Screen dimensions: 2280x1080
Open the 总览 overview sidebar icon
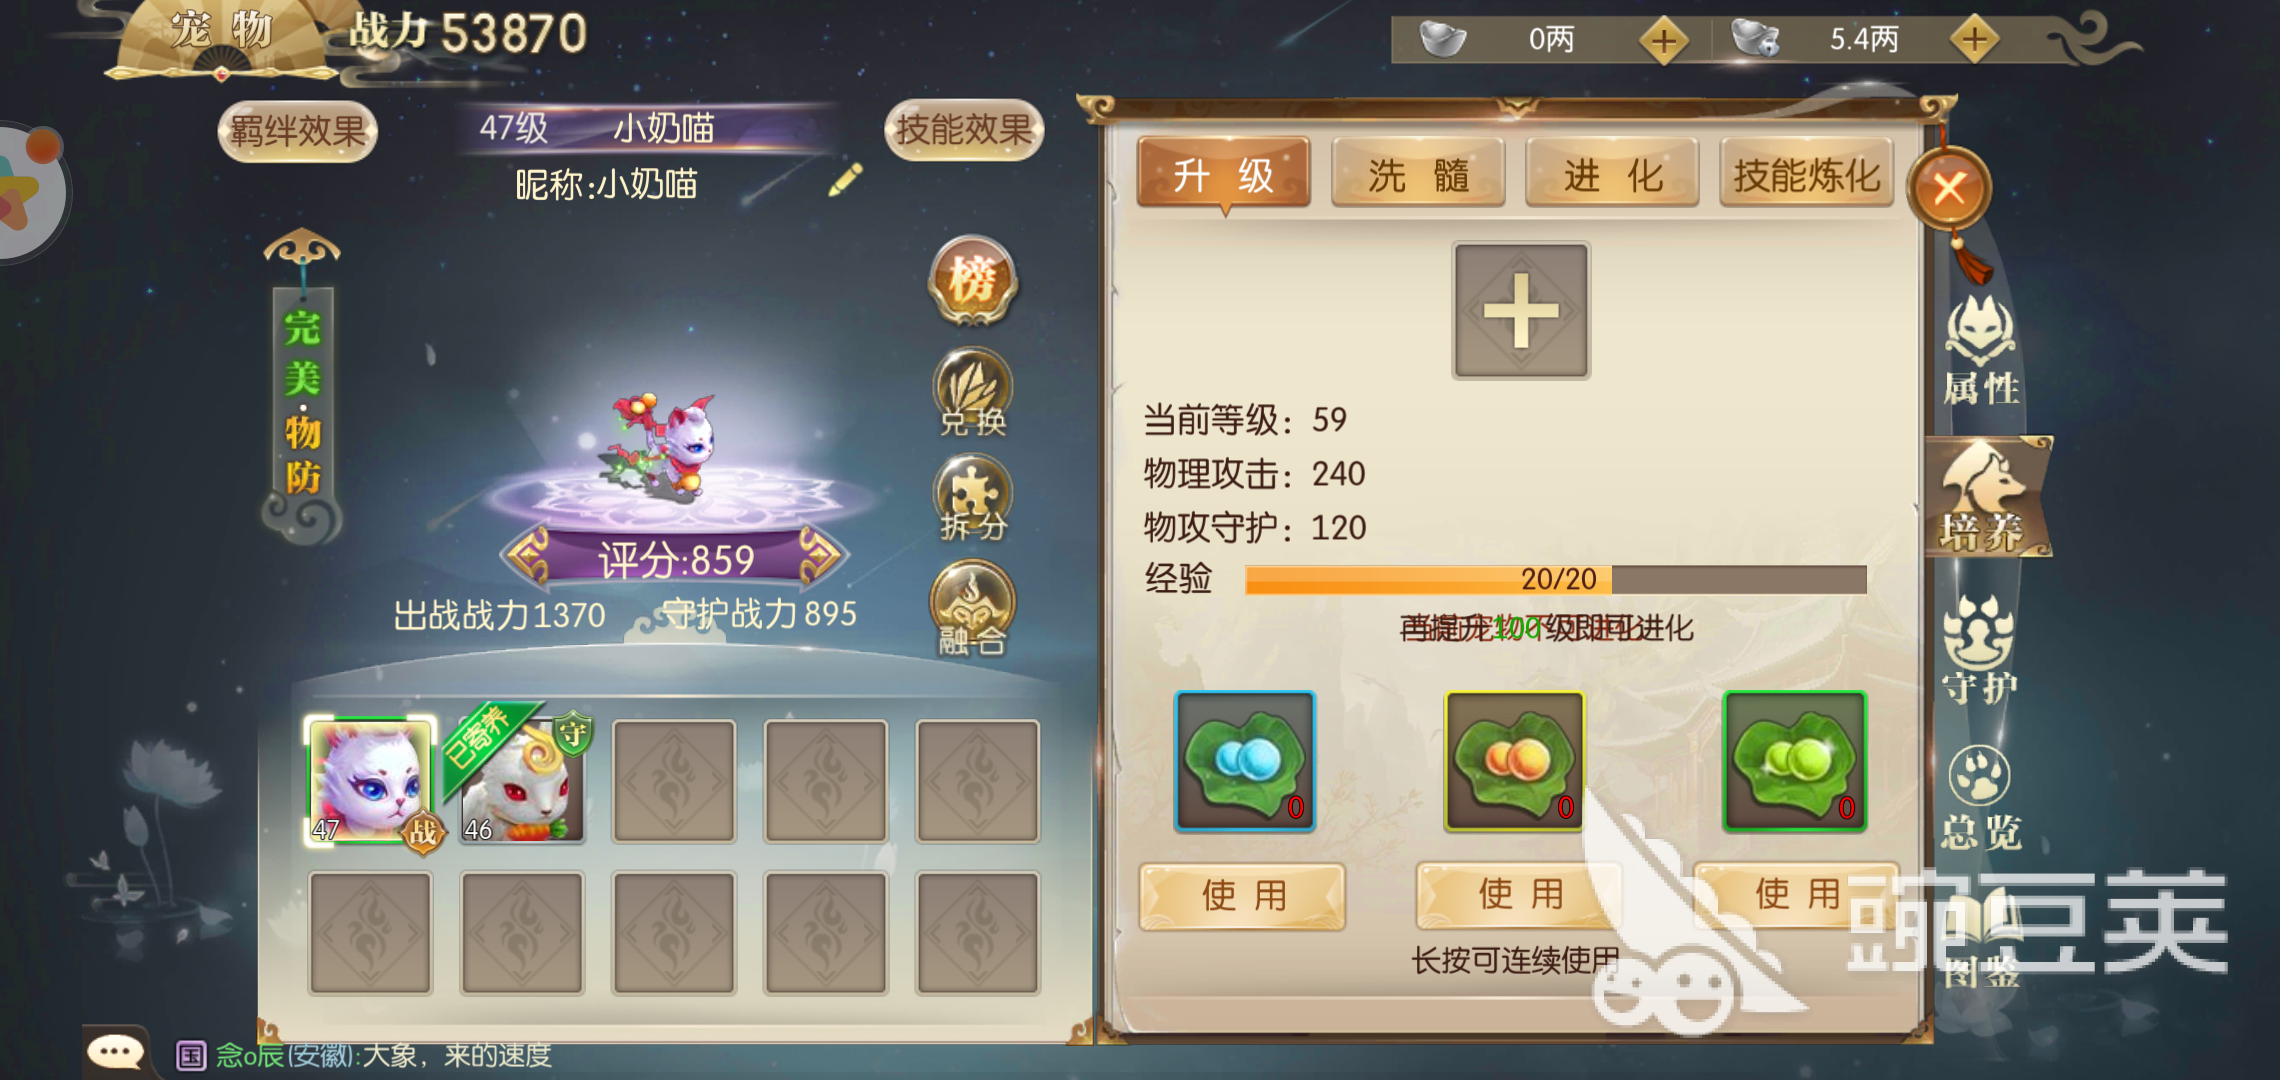[1980, 798]
